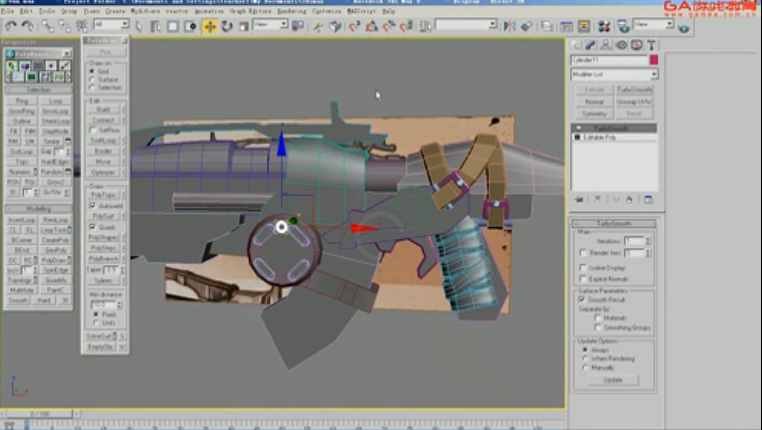Viewport: 762px width, 430px height.
Task: Click the Ring button in PolyBoost
Action: [22, 101]
